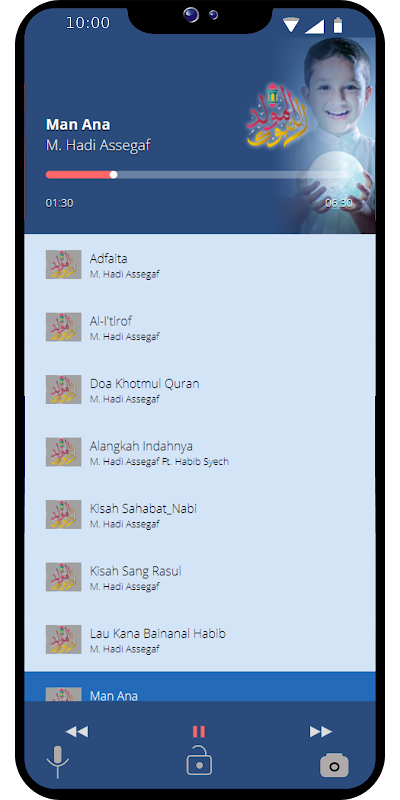Image resolution: width=400 pixels, height=800 pixels.
Task: Play Doa Khotmul Quran track
Action: tap(200, 390)
